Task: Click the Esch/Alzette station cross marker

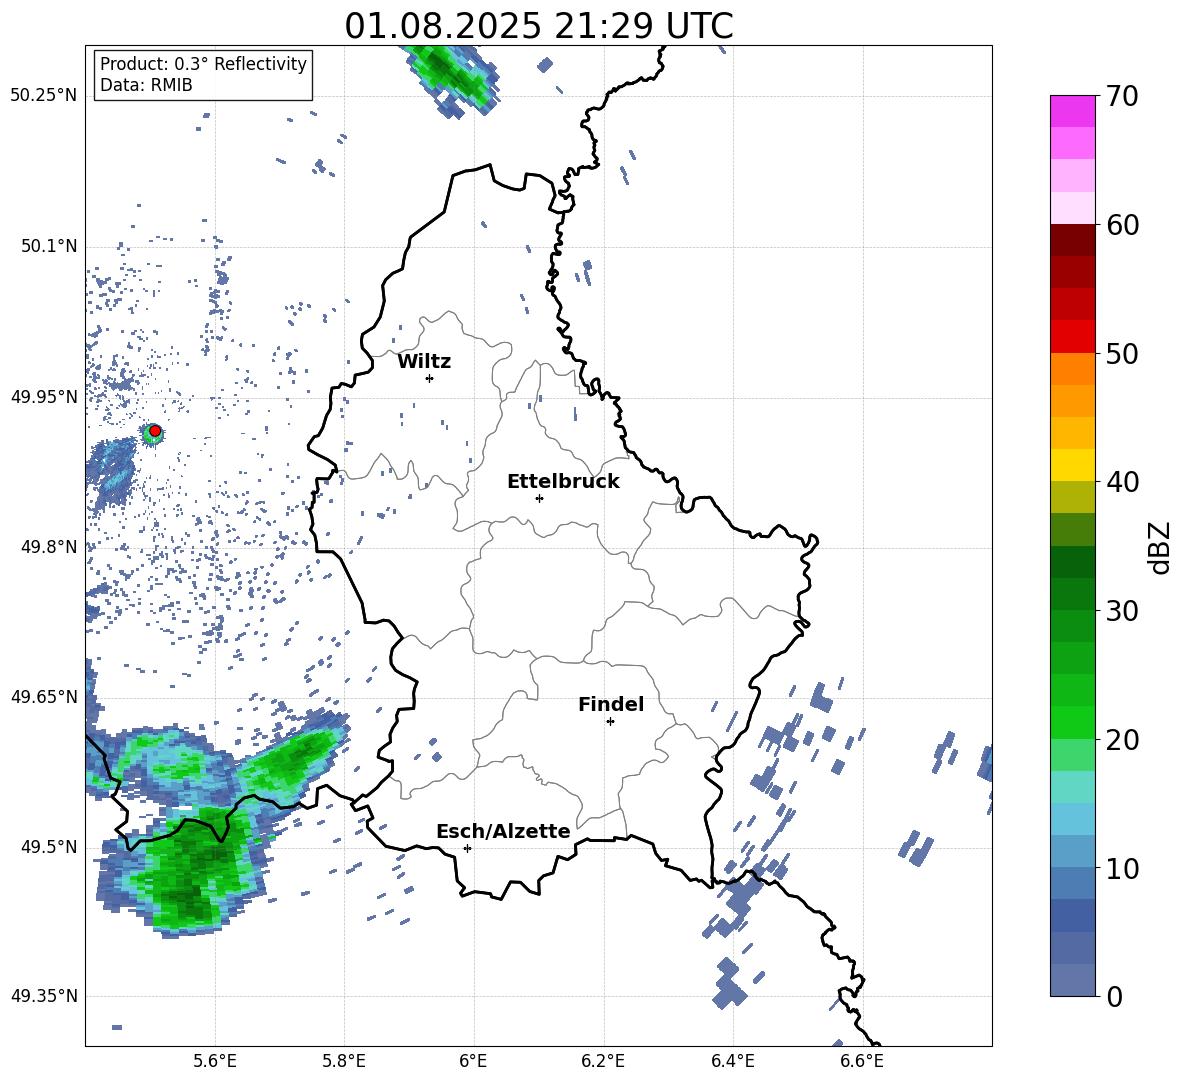Action: coord(467,848)
